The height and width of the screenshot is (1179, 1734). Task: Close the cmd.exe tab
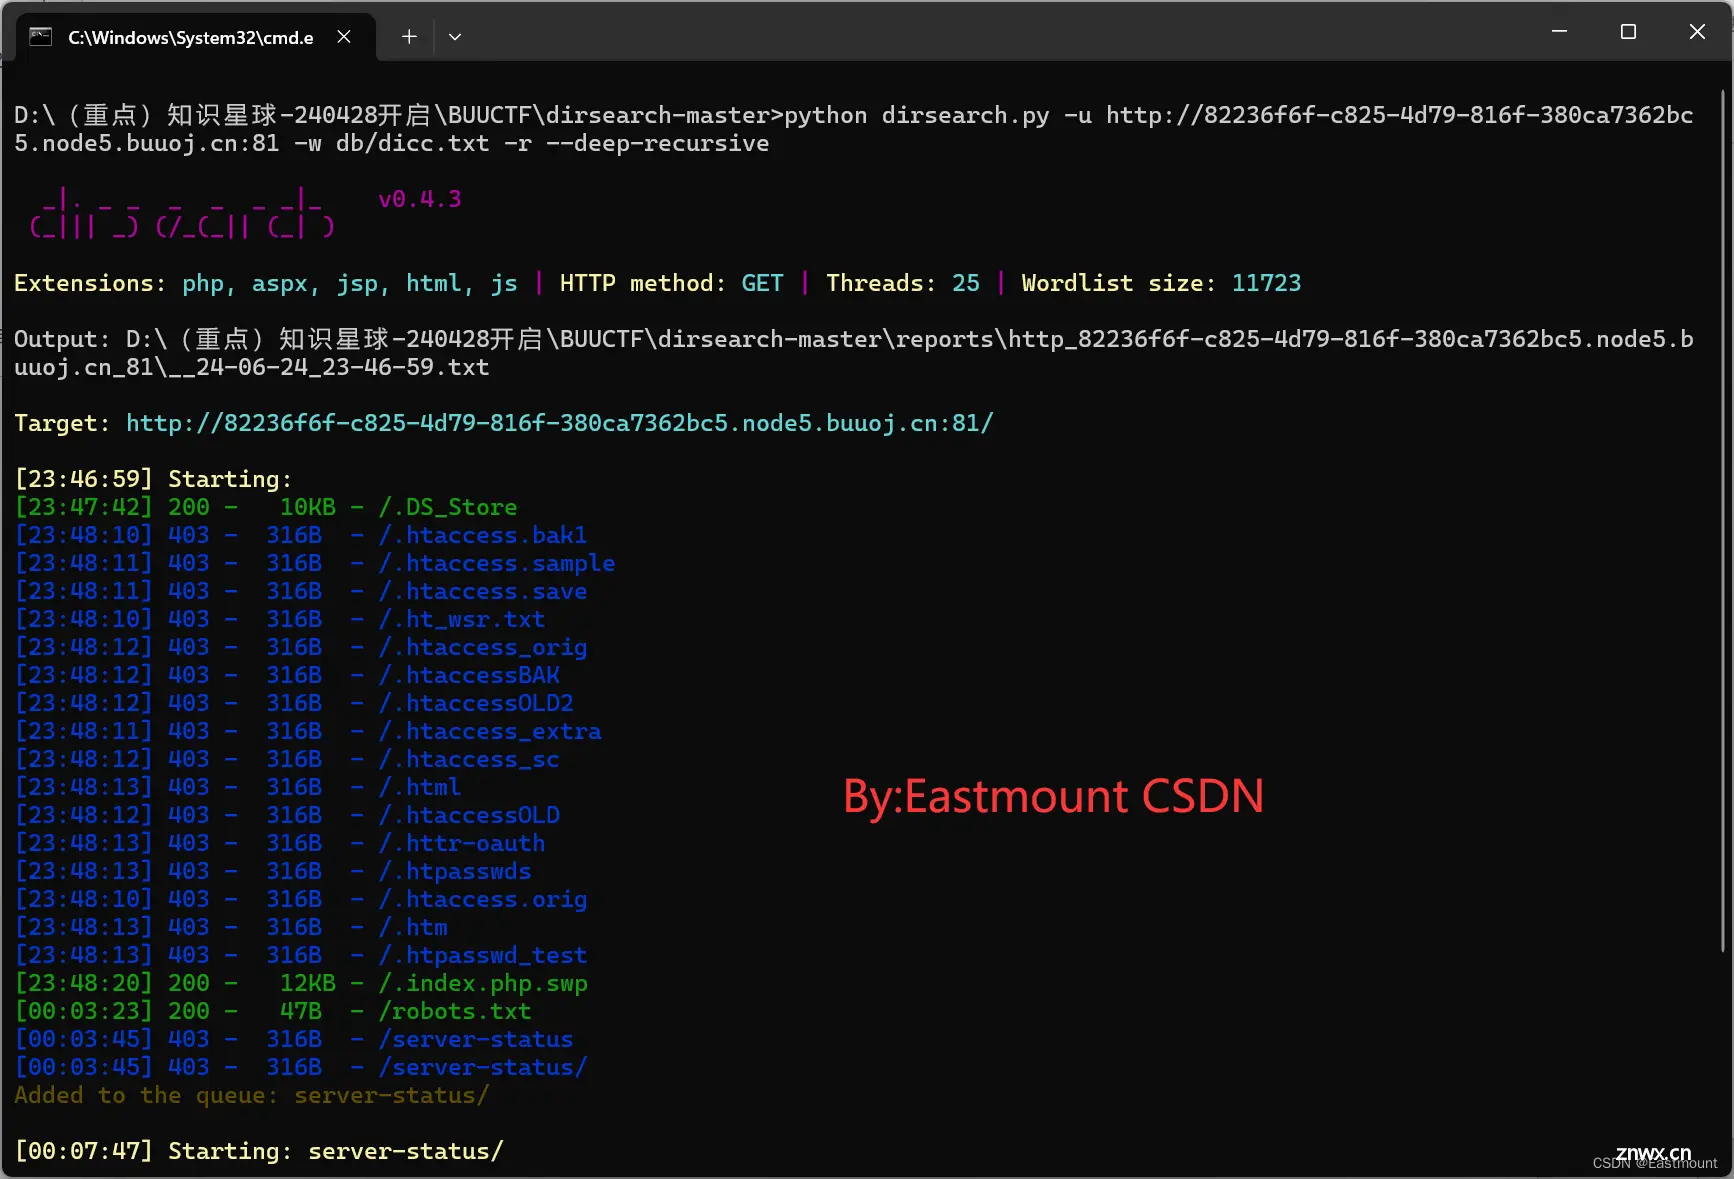[343, 37]
